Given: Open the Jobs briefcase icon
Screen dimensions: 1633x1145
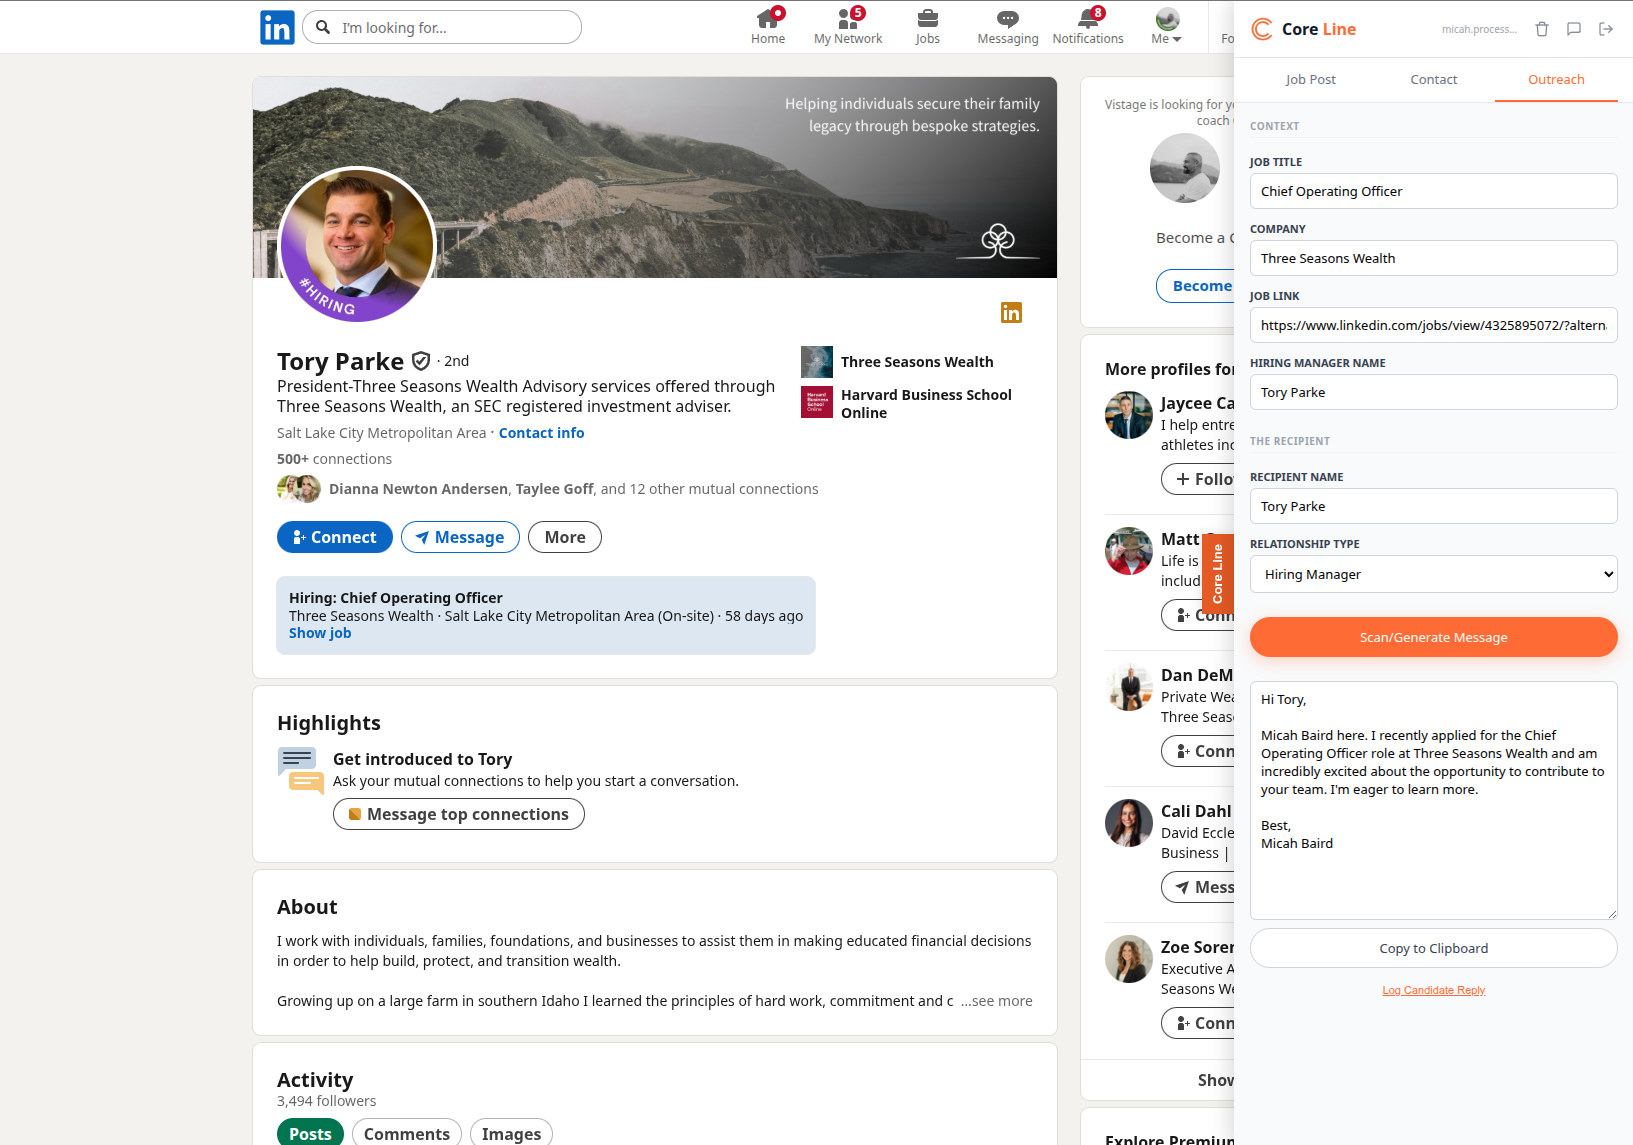Looking at the screenshot, I should (x=927, y=27).
